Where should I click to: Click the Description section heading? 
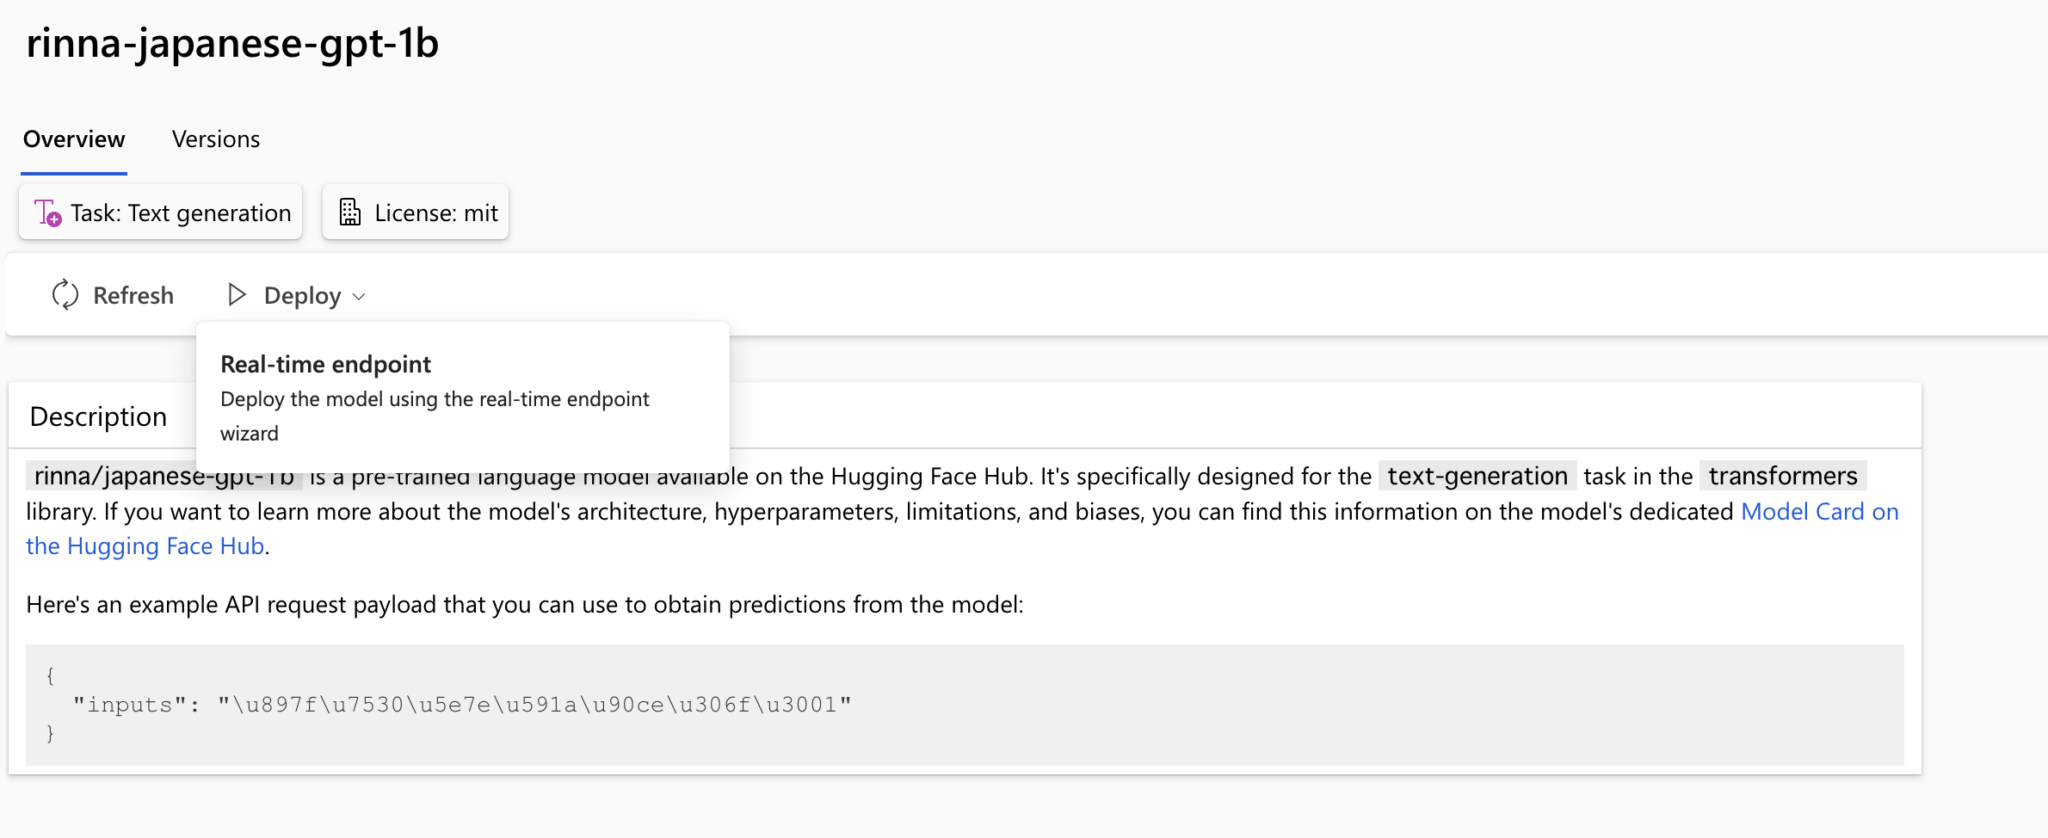pos(98,416)
